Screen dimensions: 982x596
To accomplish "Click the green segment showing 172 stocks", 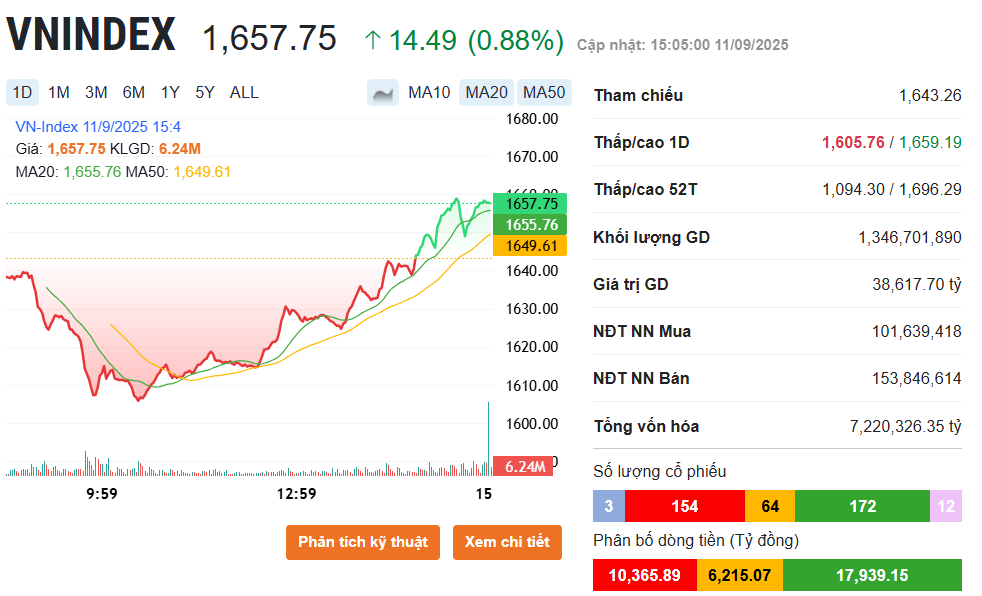I will click(x=862, y=506).
